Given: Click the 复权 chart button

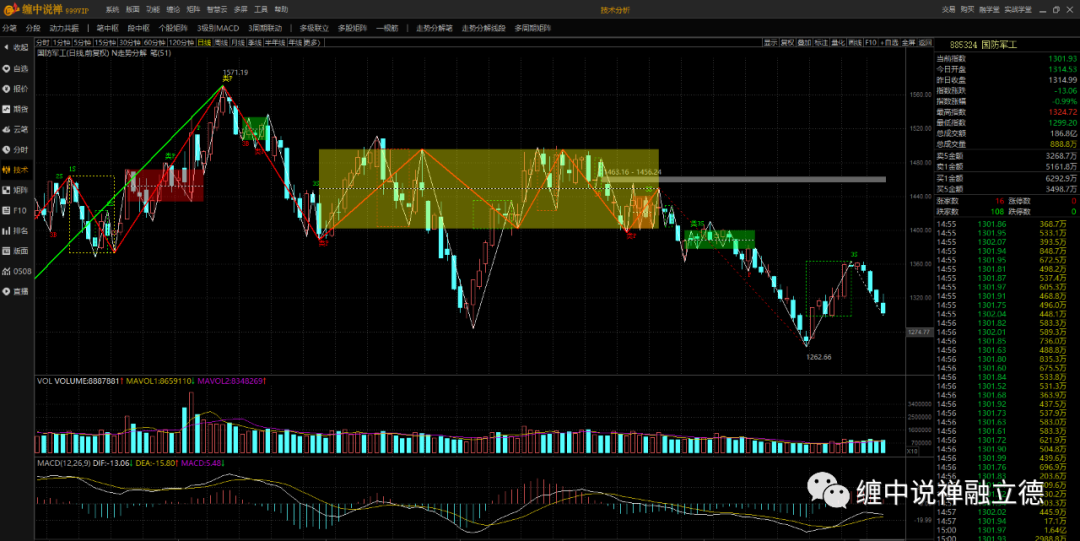Looking at the screenshot, I should 787,43.
